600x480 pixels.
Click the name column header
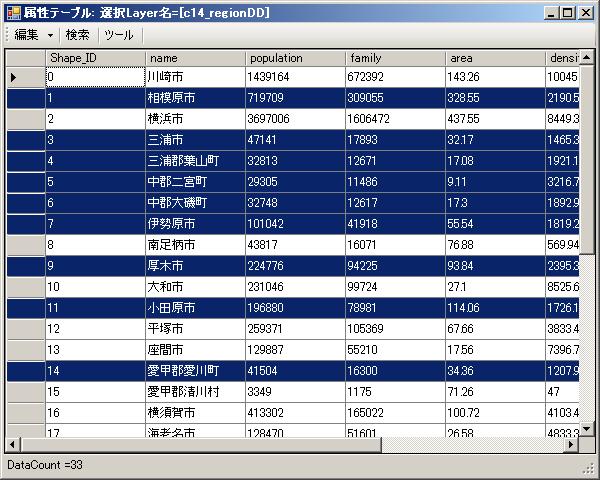point(195,58)
